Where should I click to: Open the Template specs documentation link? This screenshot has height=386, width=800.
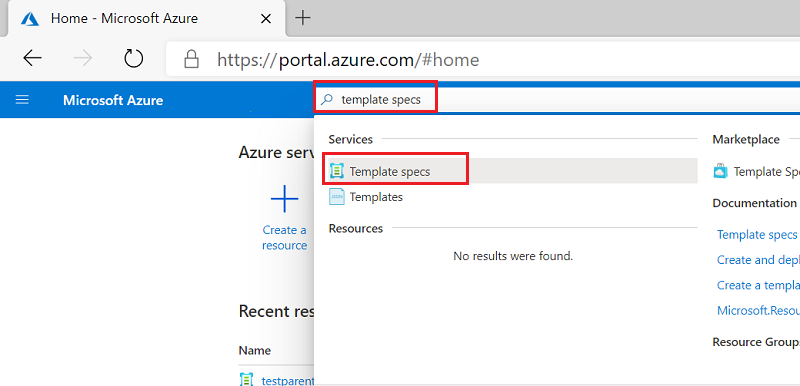point(757,235)
